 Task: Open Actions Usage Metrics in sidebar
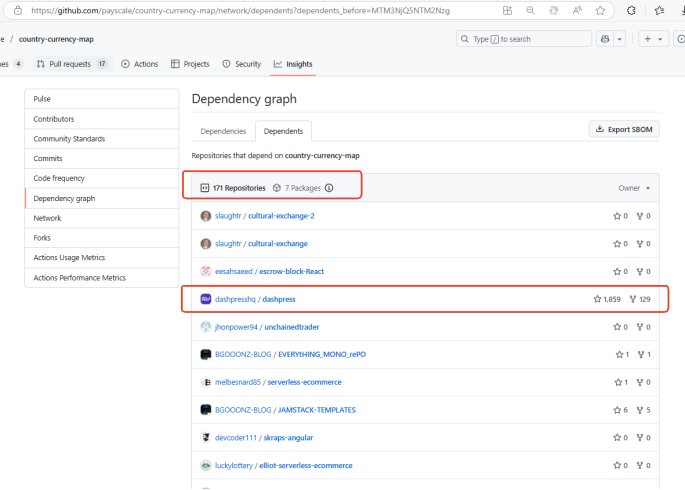click(102, 257)
